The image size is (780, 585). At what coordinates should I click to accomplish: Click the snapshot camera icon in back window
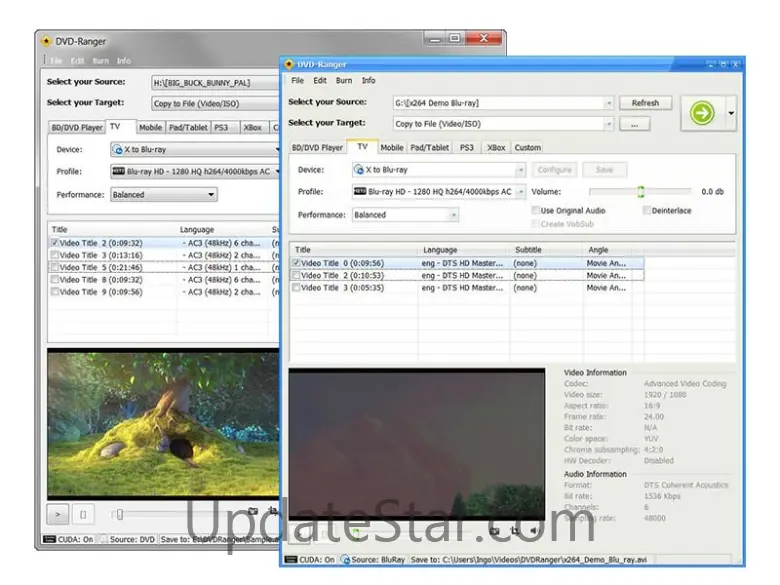(x=253, y=511)
